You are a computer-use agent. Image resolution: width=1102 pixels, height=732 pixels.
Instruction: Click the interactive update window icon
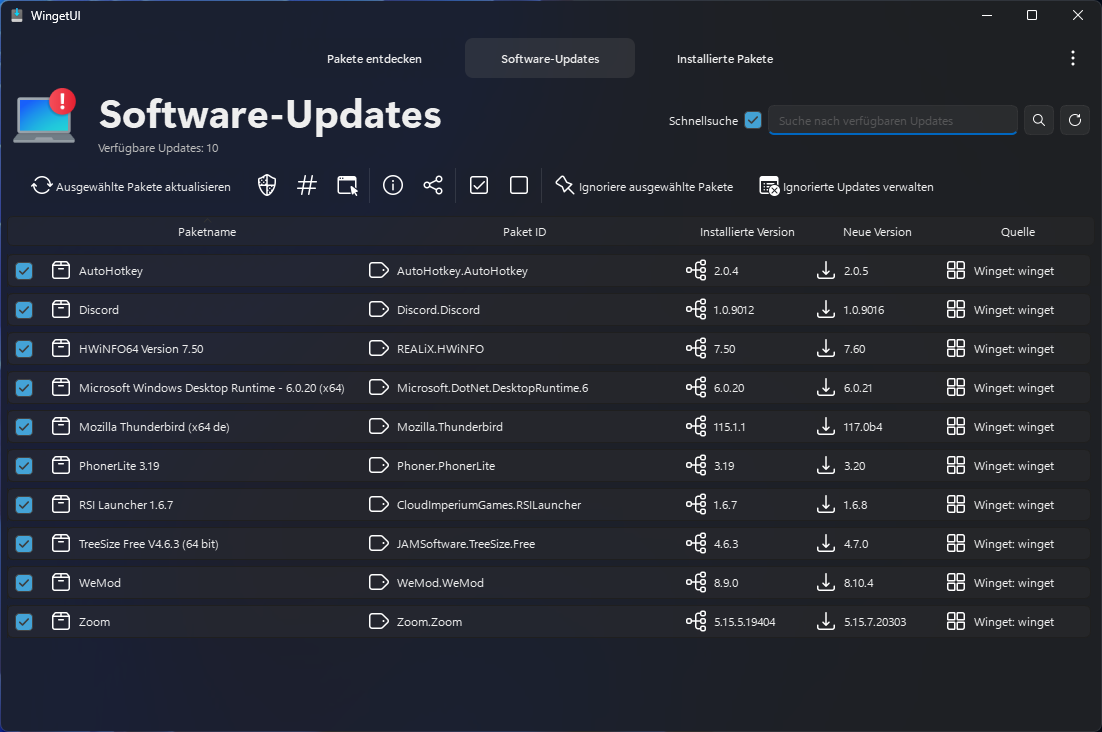tap(347, 185)
